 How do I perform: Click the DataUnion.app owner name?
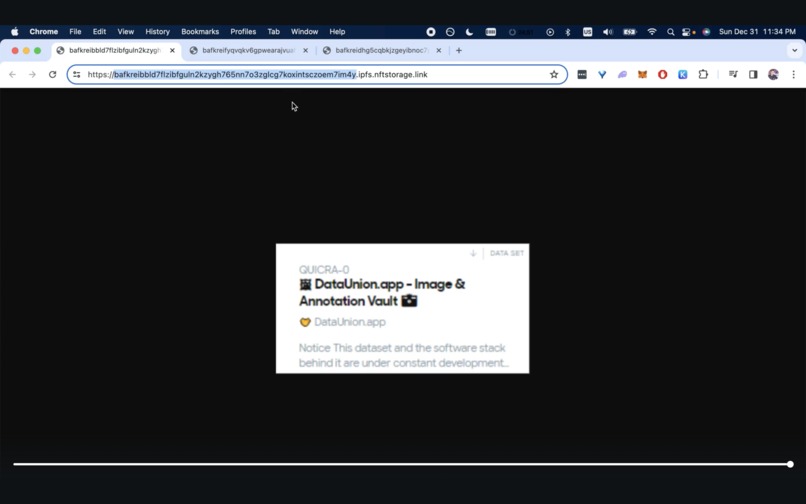[x=350, y=322]
